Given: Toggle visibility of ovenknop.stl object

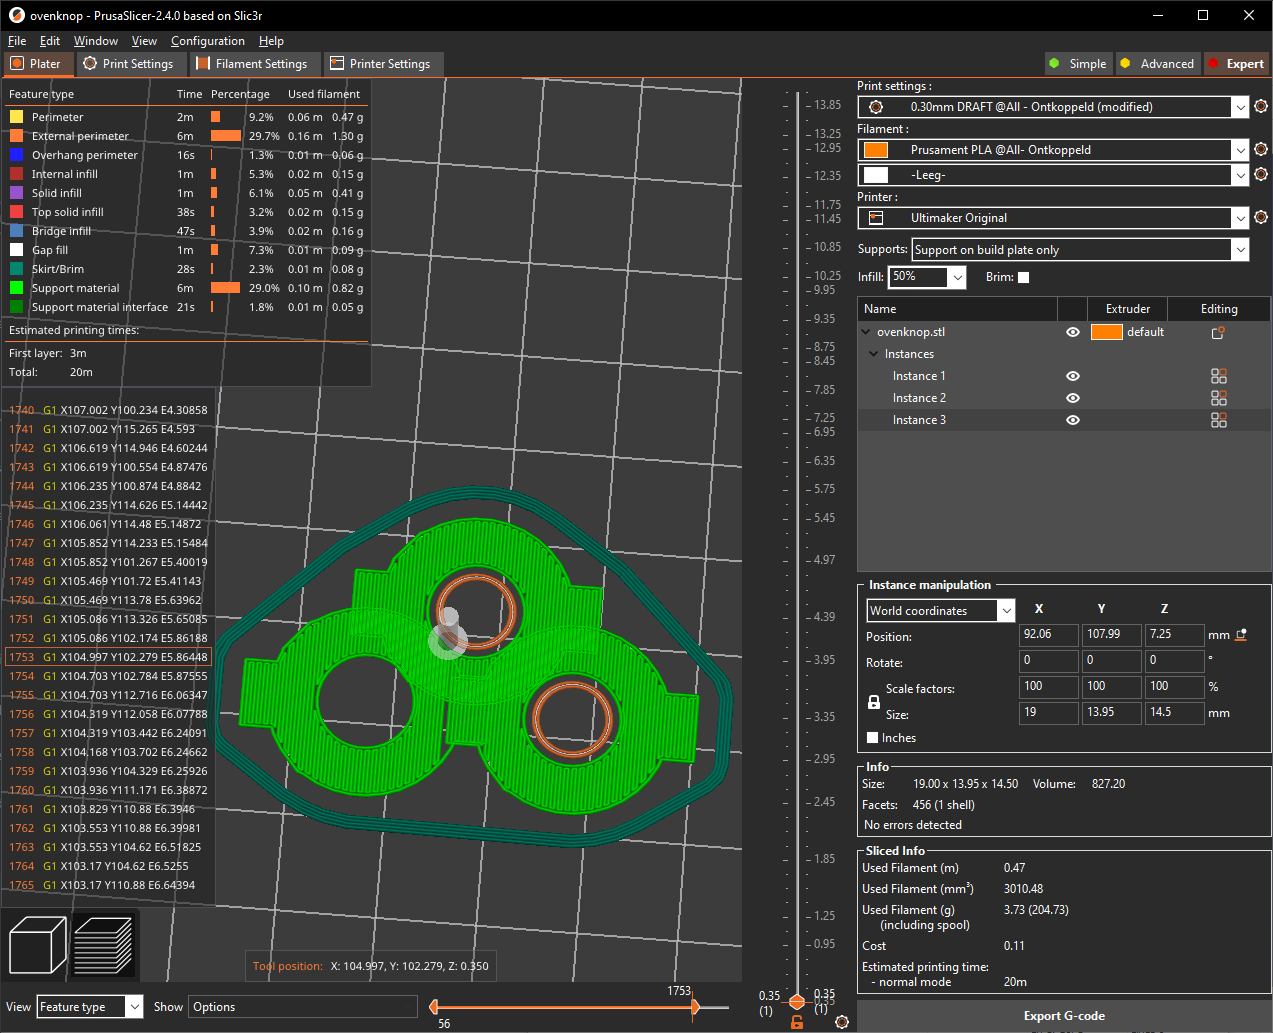Looking at the screenshot, I should click(1073, 332).
